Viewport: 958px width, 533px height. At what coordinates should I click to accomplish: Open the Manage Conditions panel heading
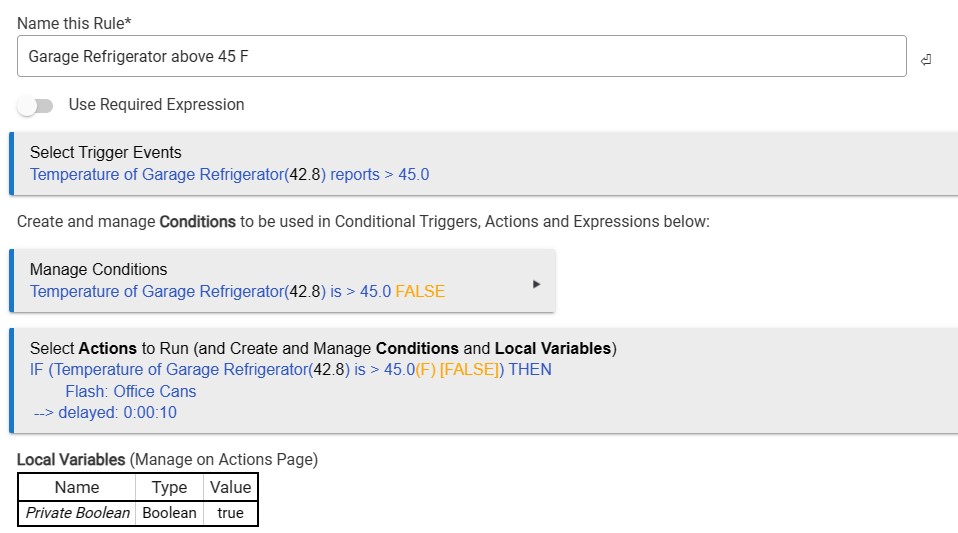98,269
